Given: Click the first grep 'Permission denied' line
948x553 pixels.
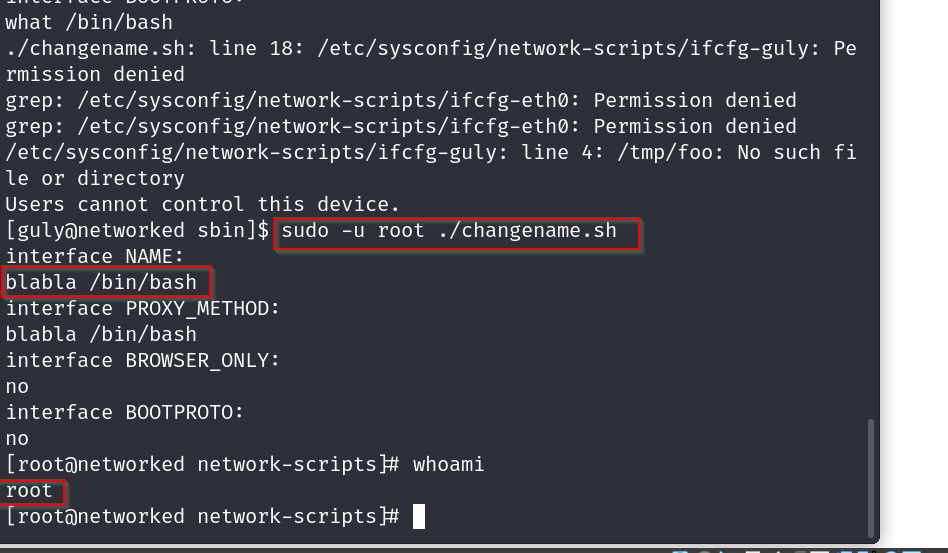Looking at the screenshot, I should [x=400, y=100].
